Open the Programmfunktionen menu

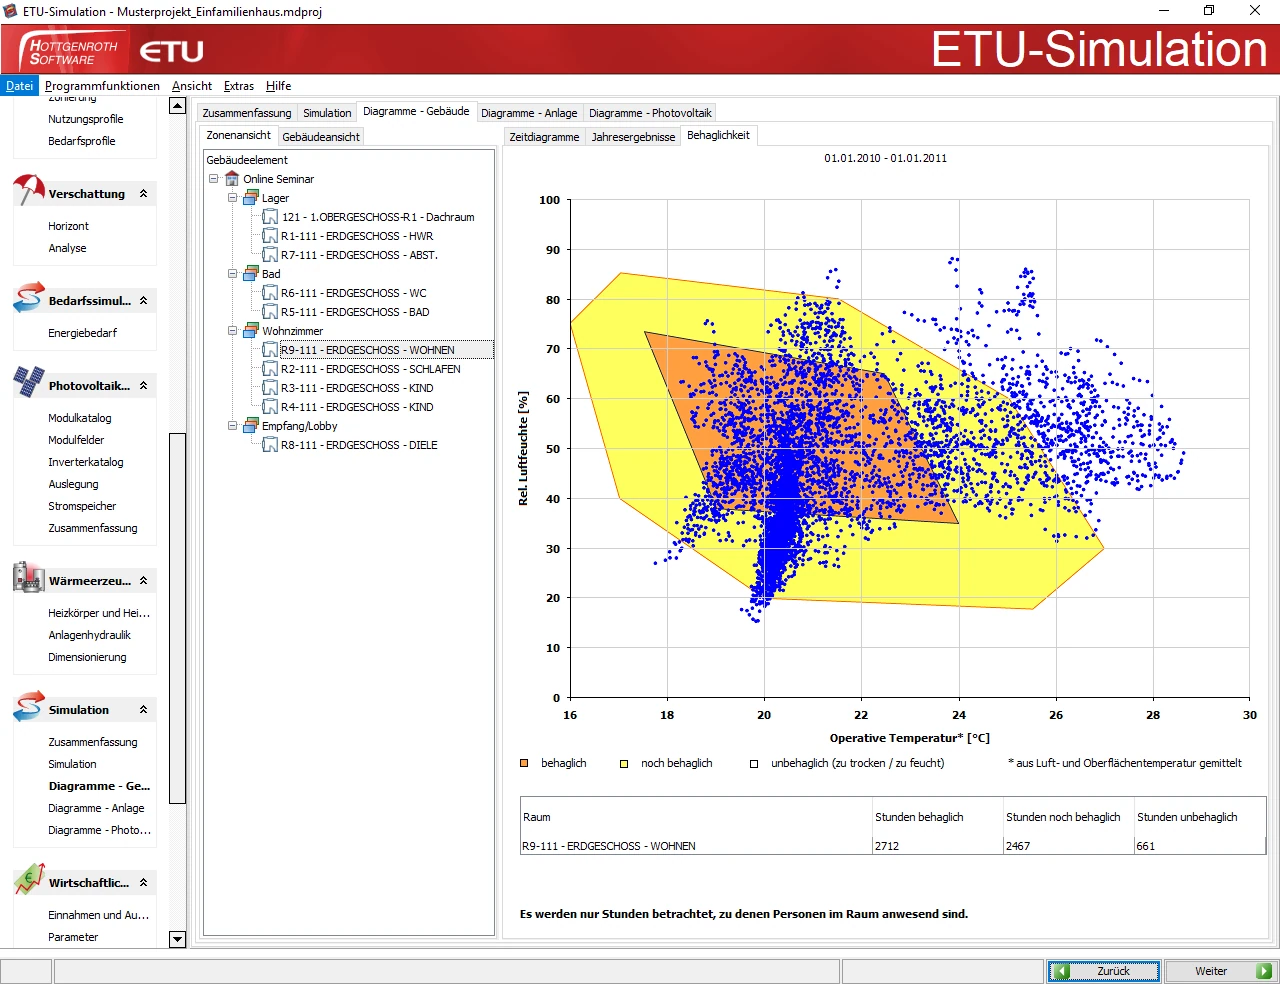tap(102, 86)
